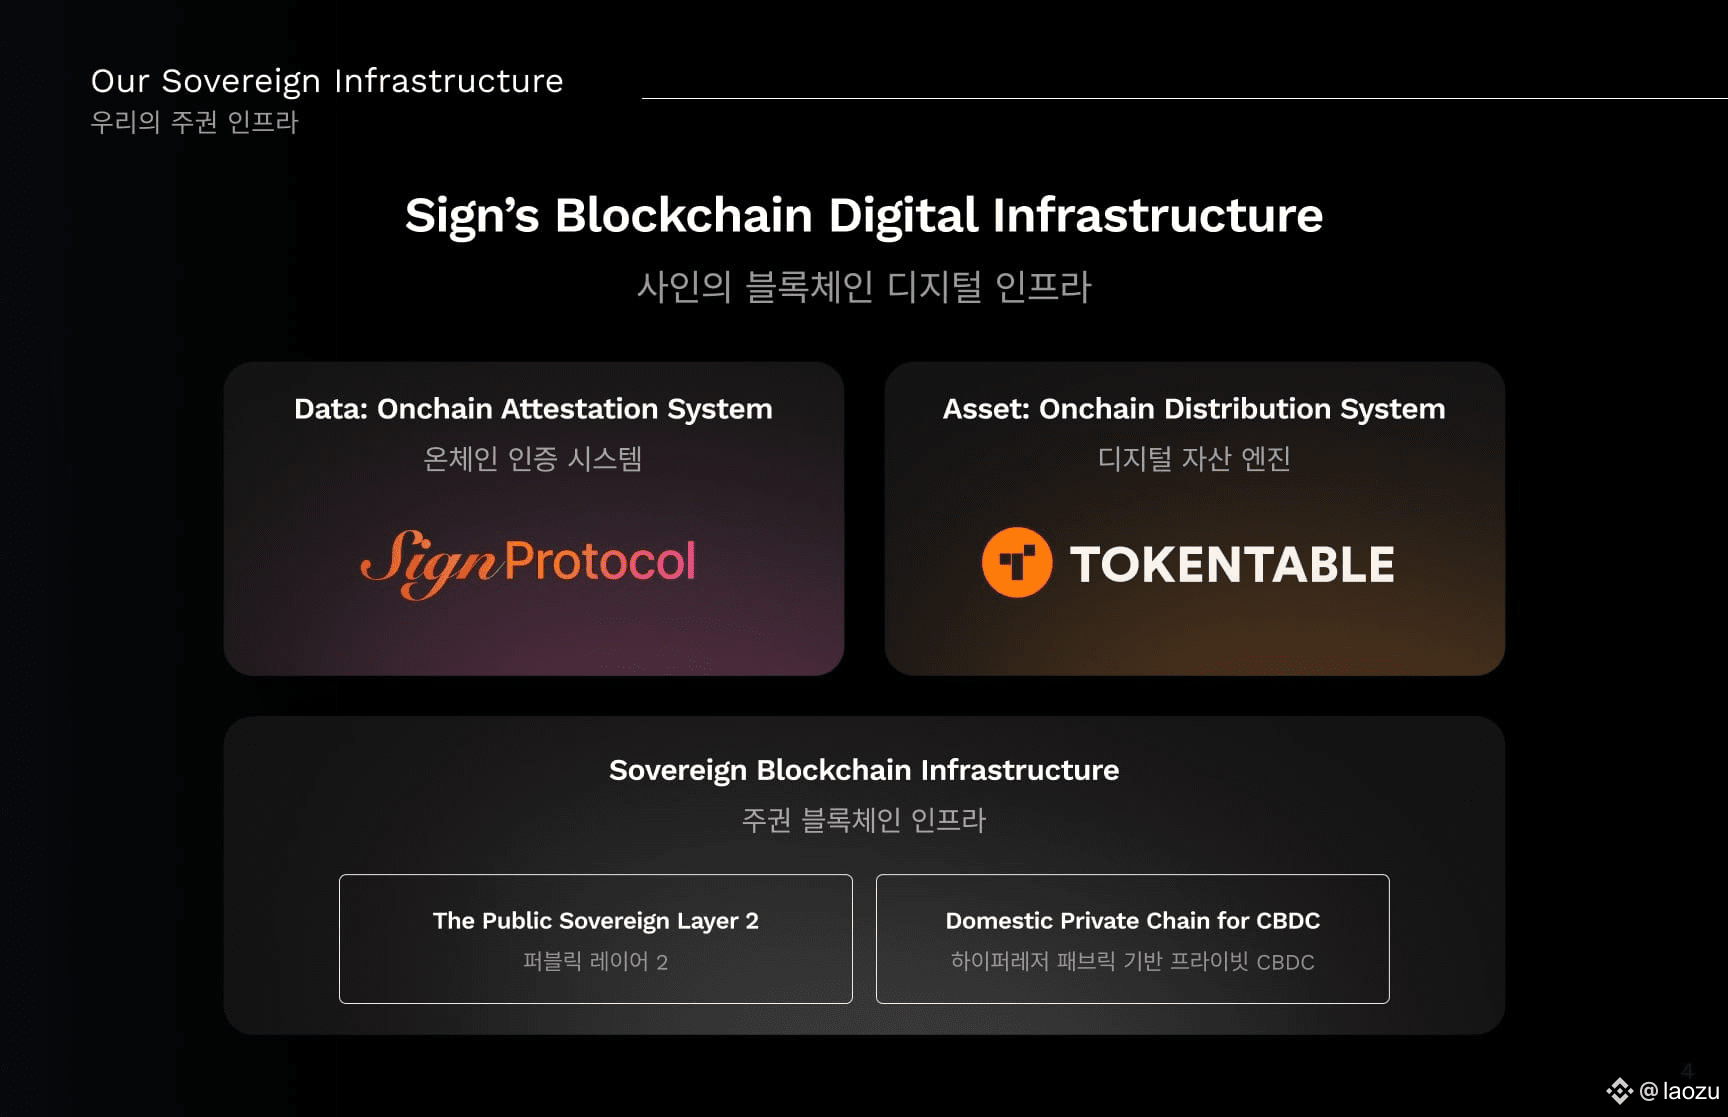Click the Our Sovereign Infrastructure header text
The image size is (1728, 1117).
point(327,81)
